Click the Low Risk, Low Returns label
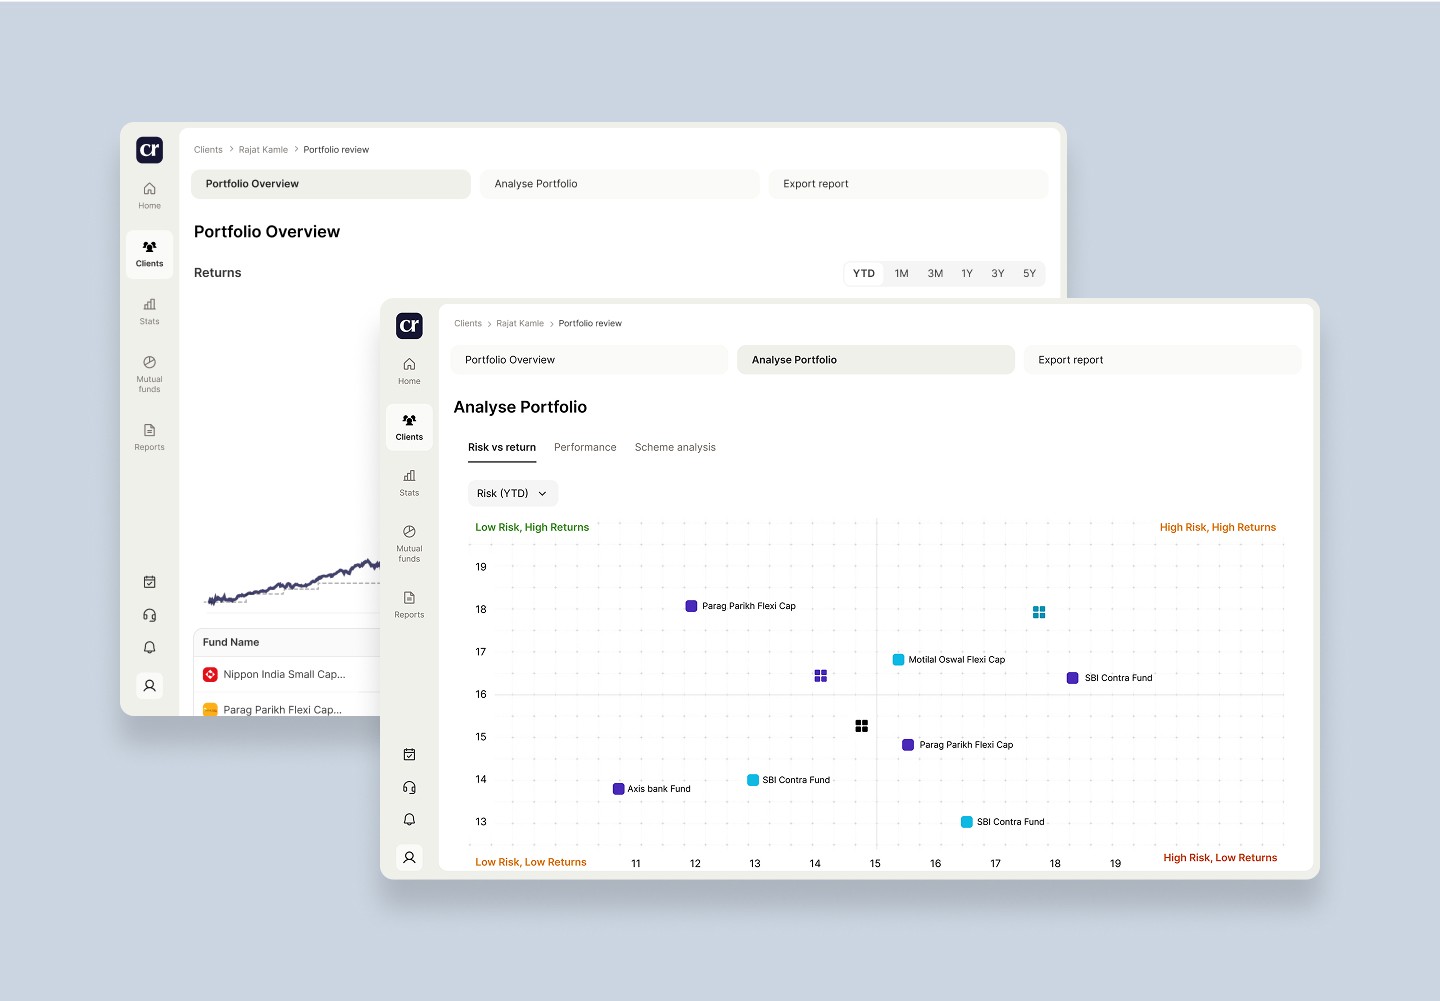The image size is (1440, 1001). point(531,862)
